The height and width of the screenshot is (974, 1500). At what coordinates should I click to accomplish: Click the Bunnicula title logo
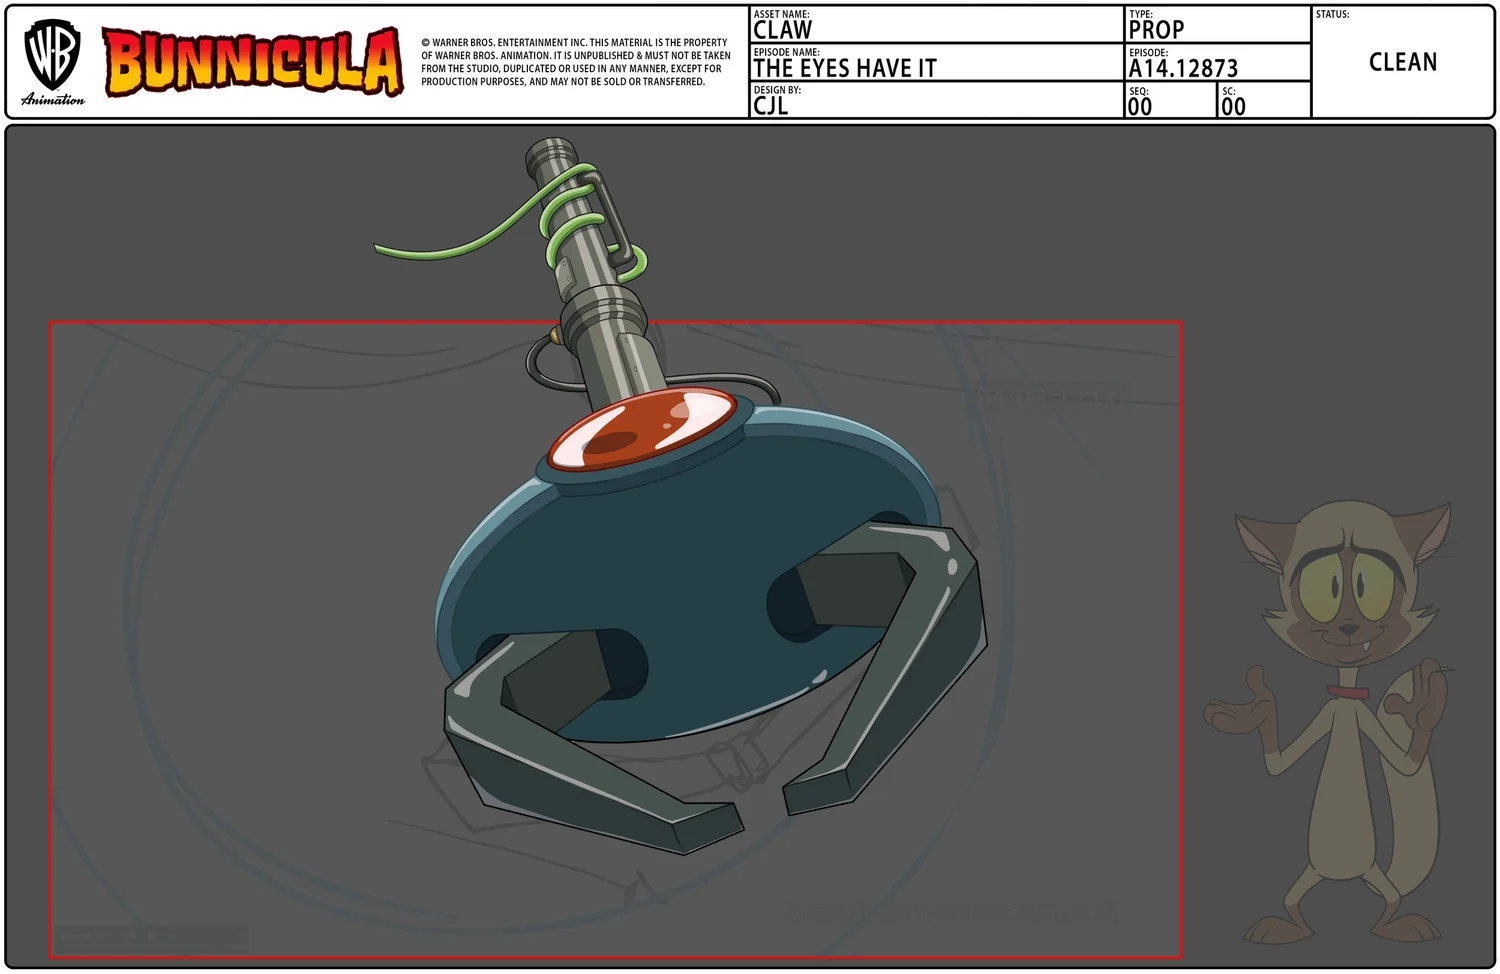(x=253, y=62)
